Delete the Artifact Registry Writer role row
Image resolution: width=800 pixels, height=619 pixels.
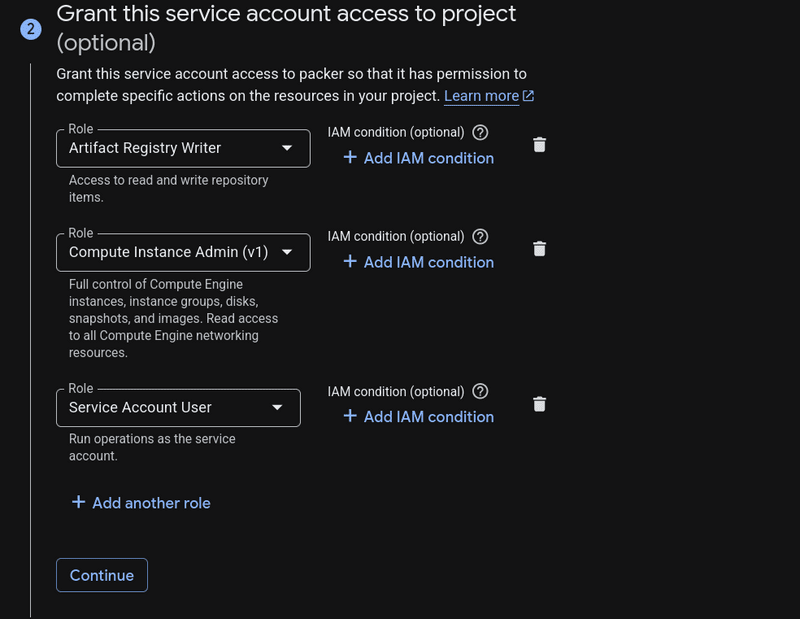[539, 145]
